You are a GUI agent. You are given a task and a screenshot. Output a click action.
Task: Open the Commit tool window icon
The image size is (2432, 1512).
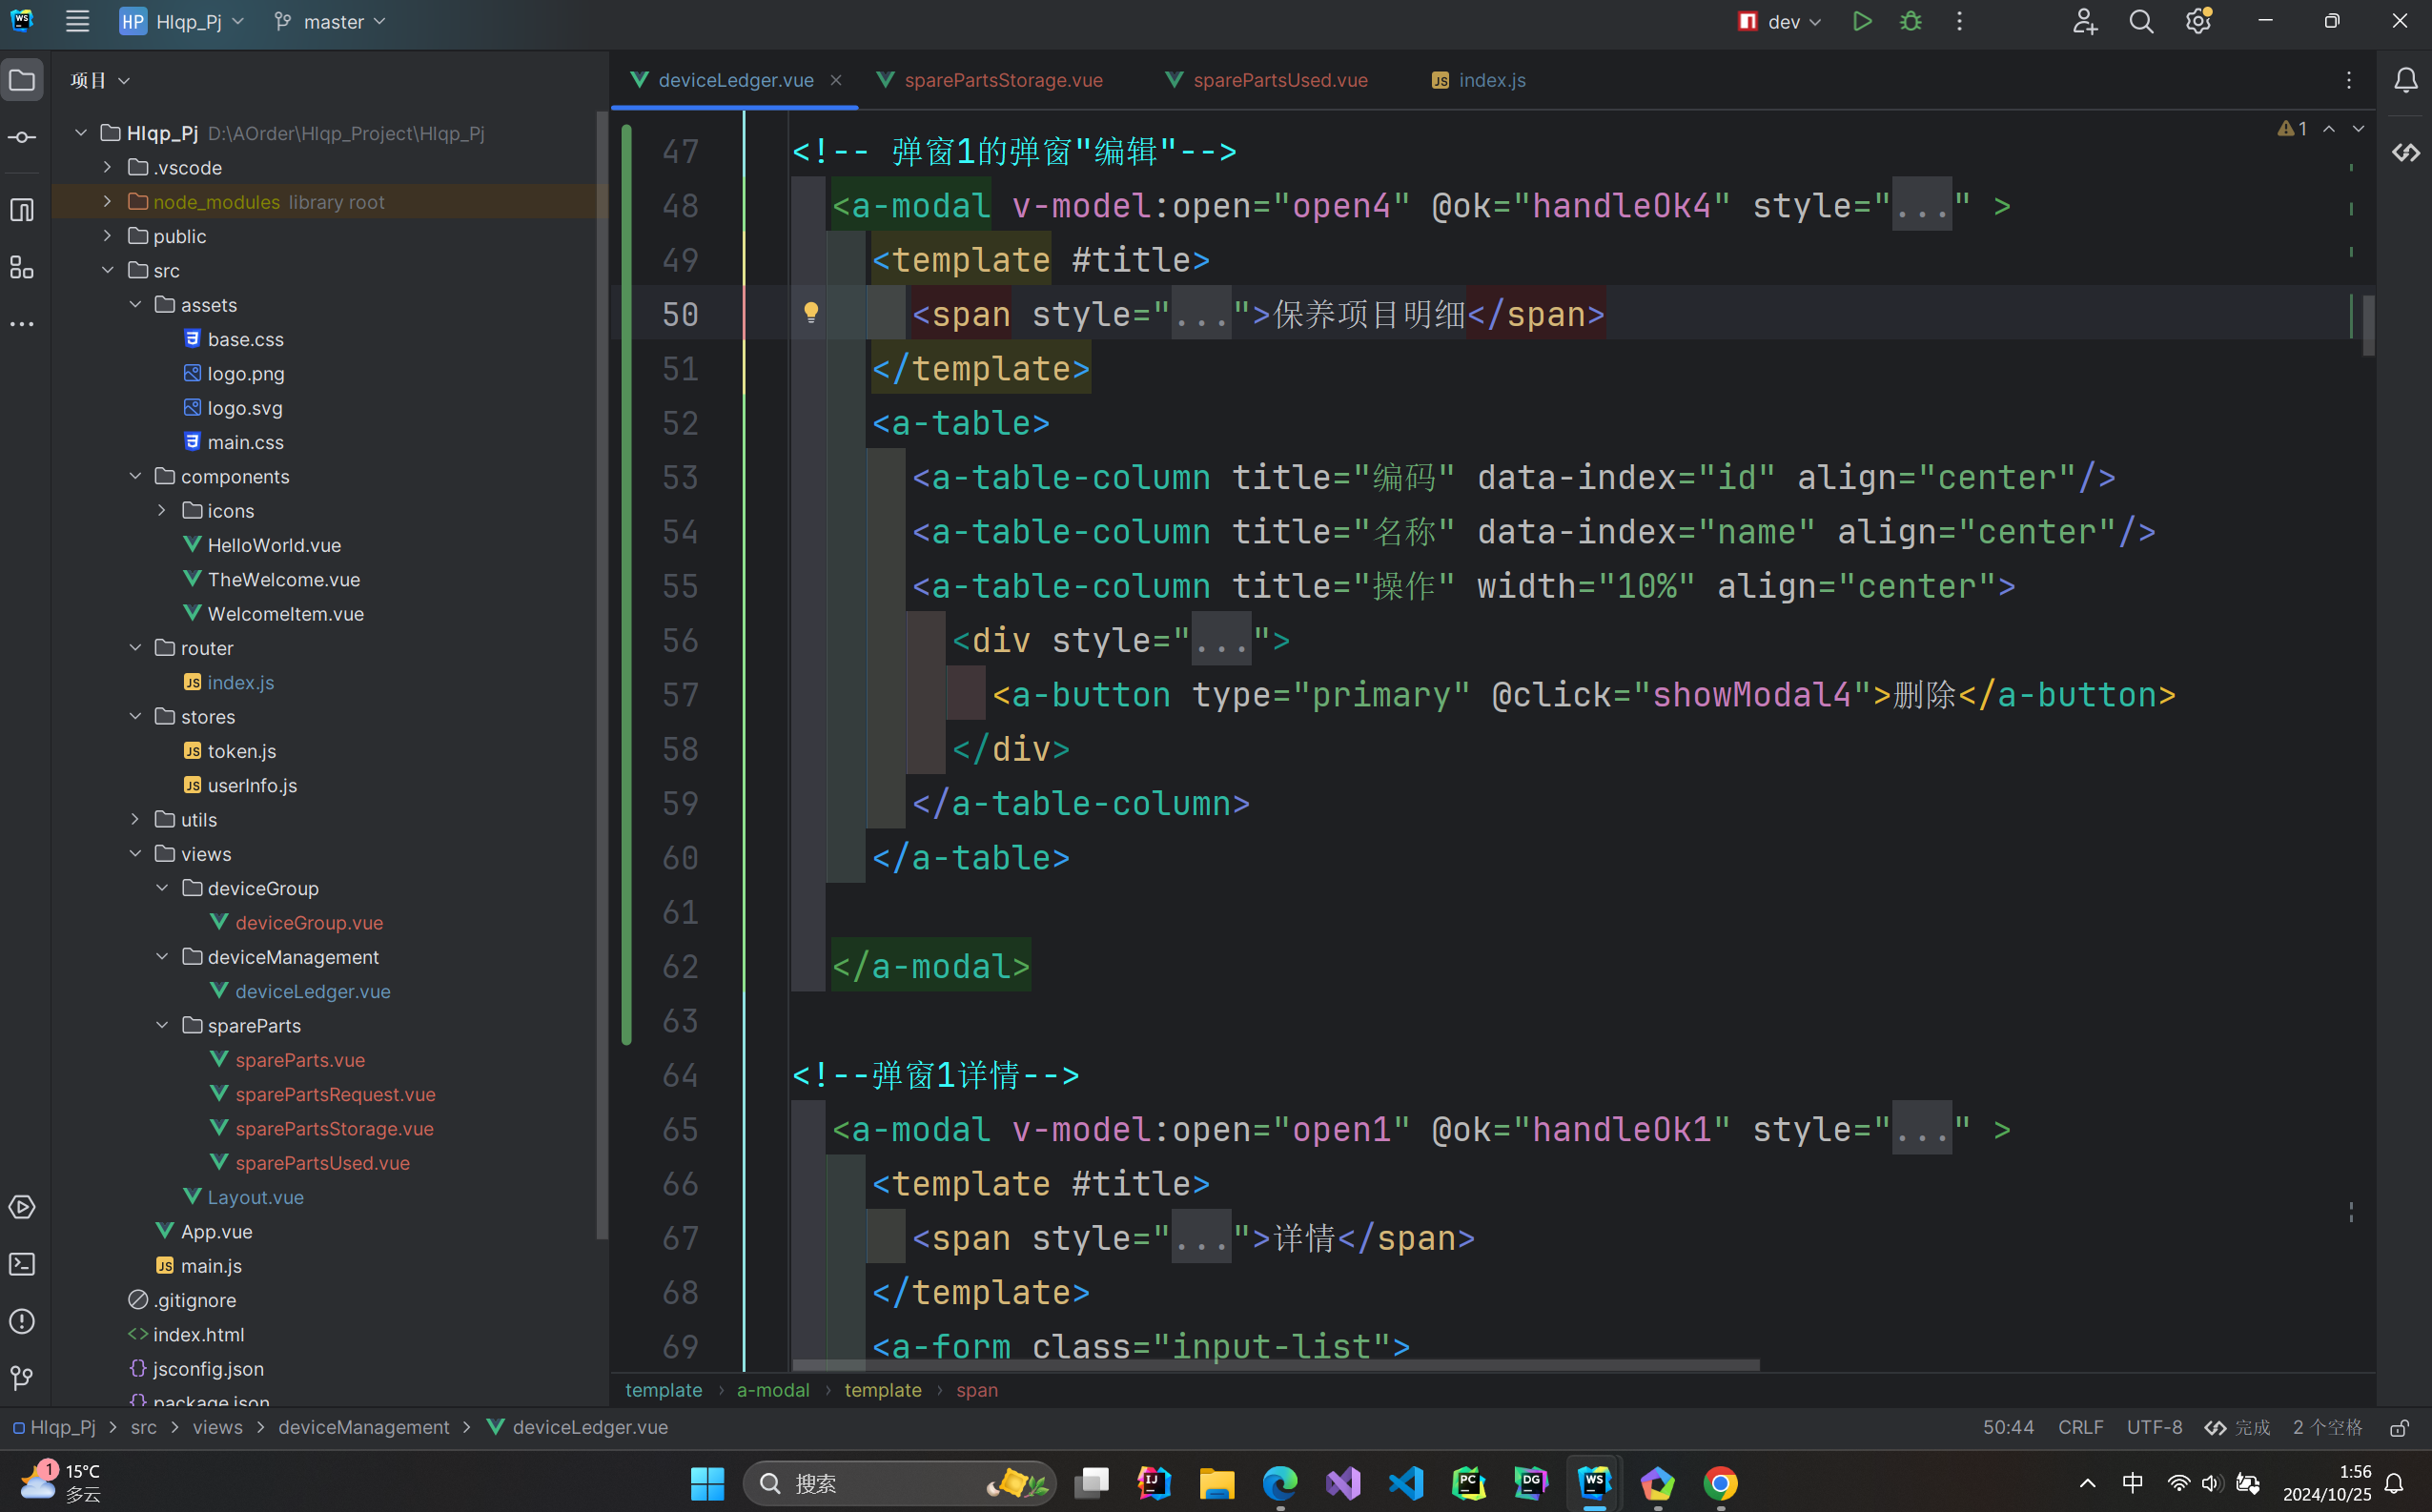pos(22,137)
